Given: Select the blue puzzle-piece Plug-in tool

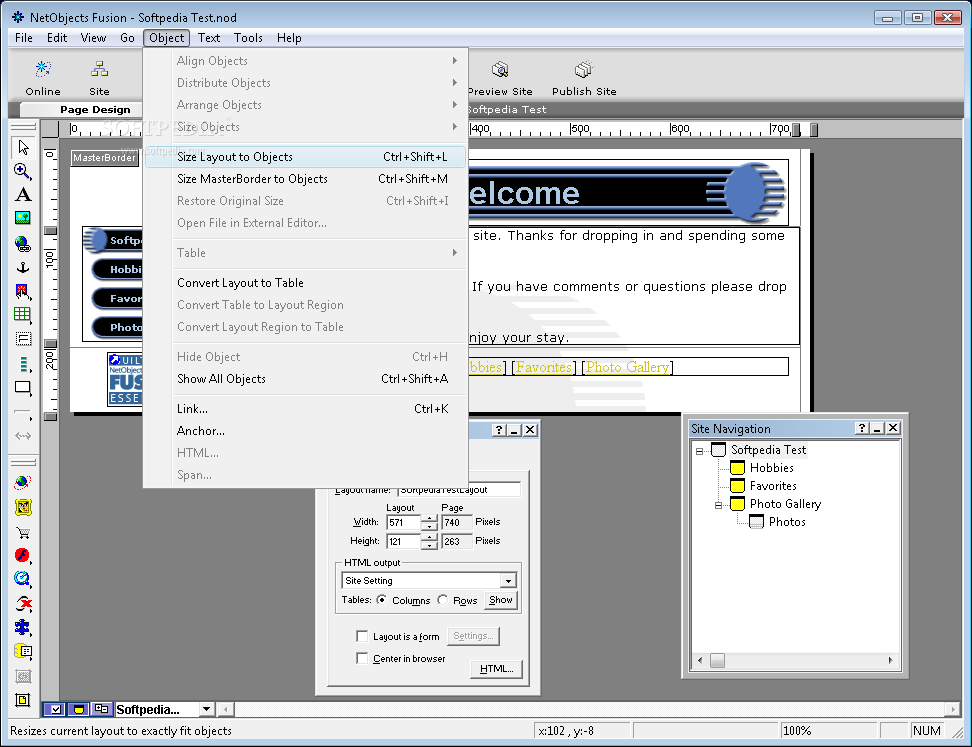Looking at the screenshot, I should click(x=23, y=627).
